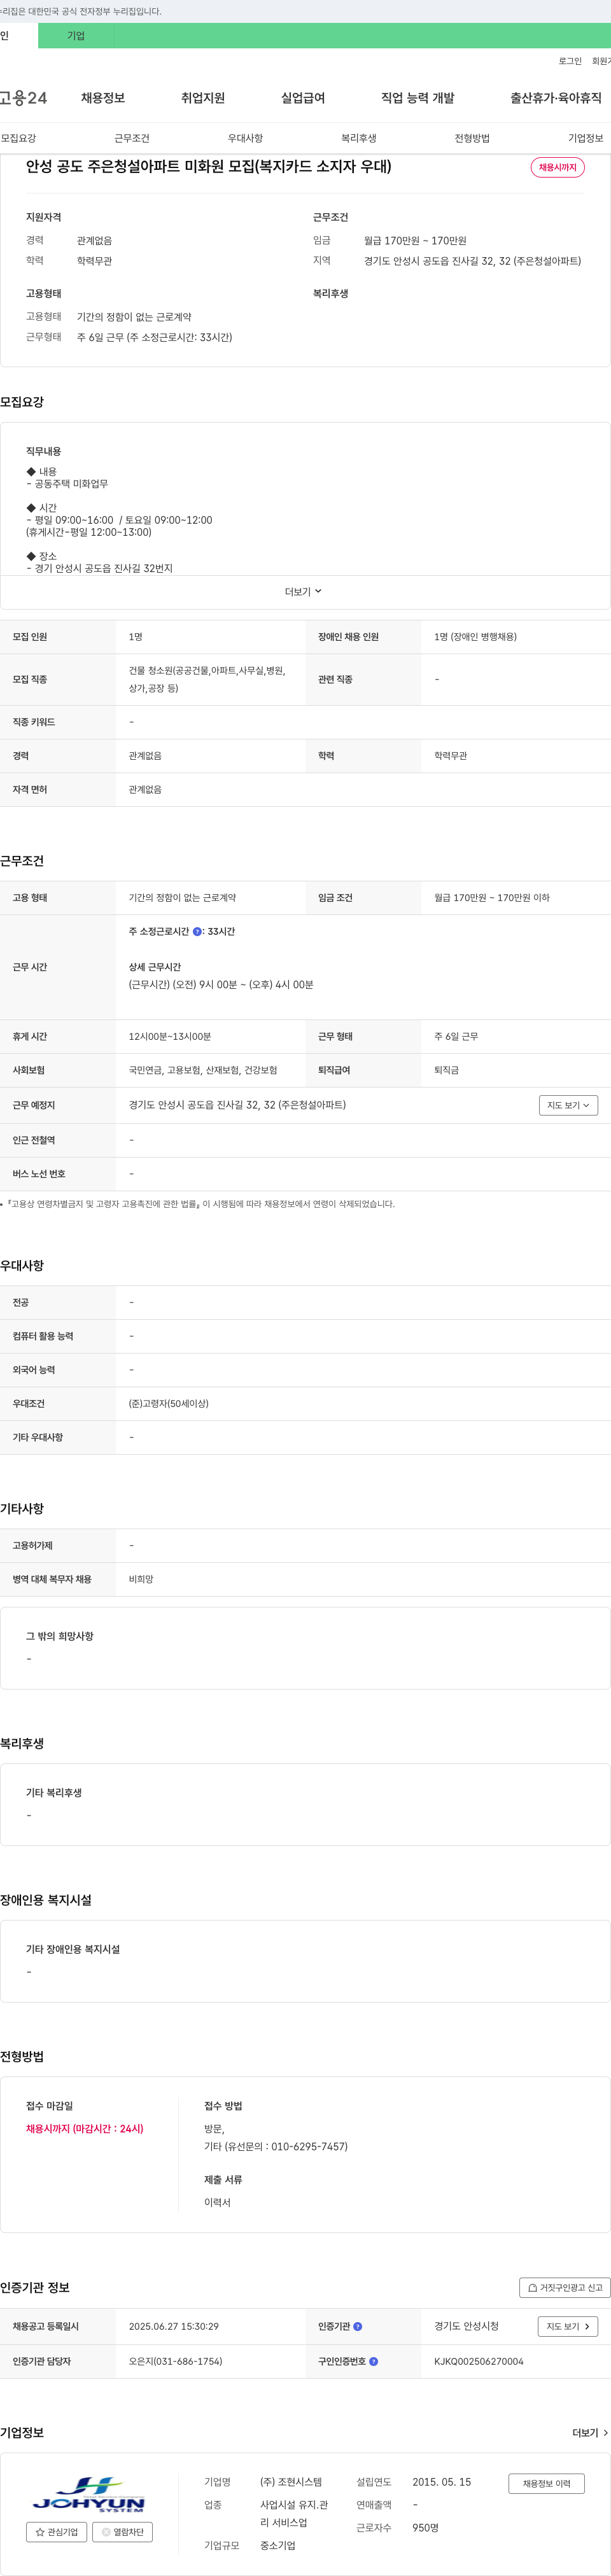
Task: Report false ad via 거짓구인광고 신고
Action: [x=565, y=2288]
